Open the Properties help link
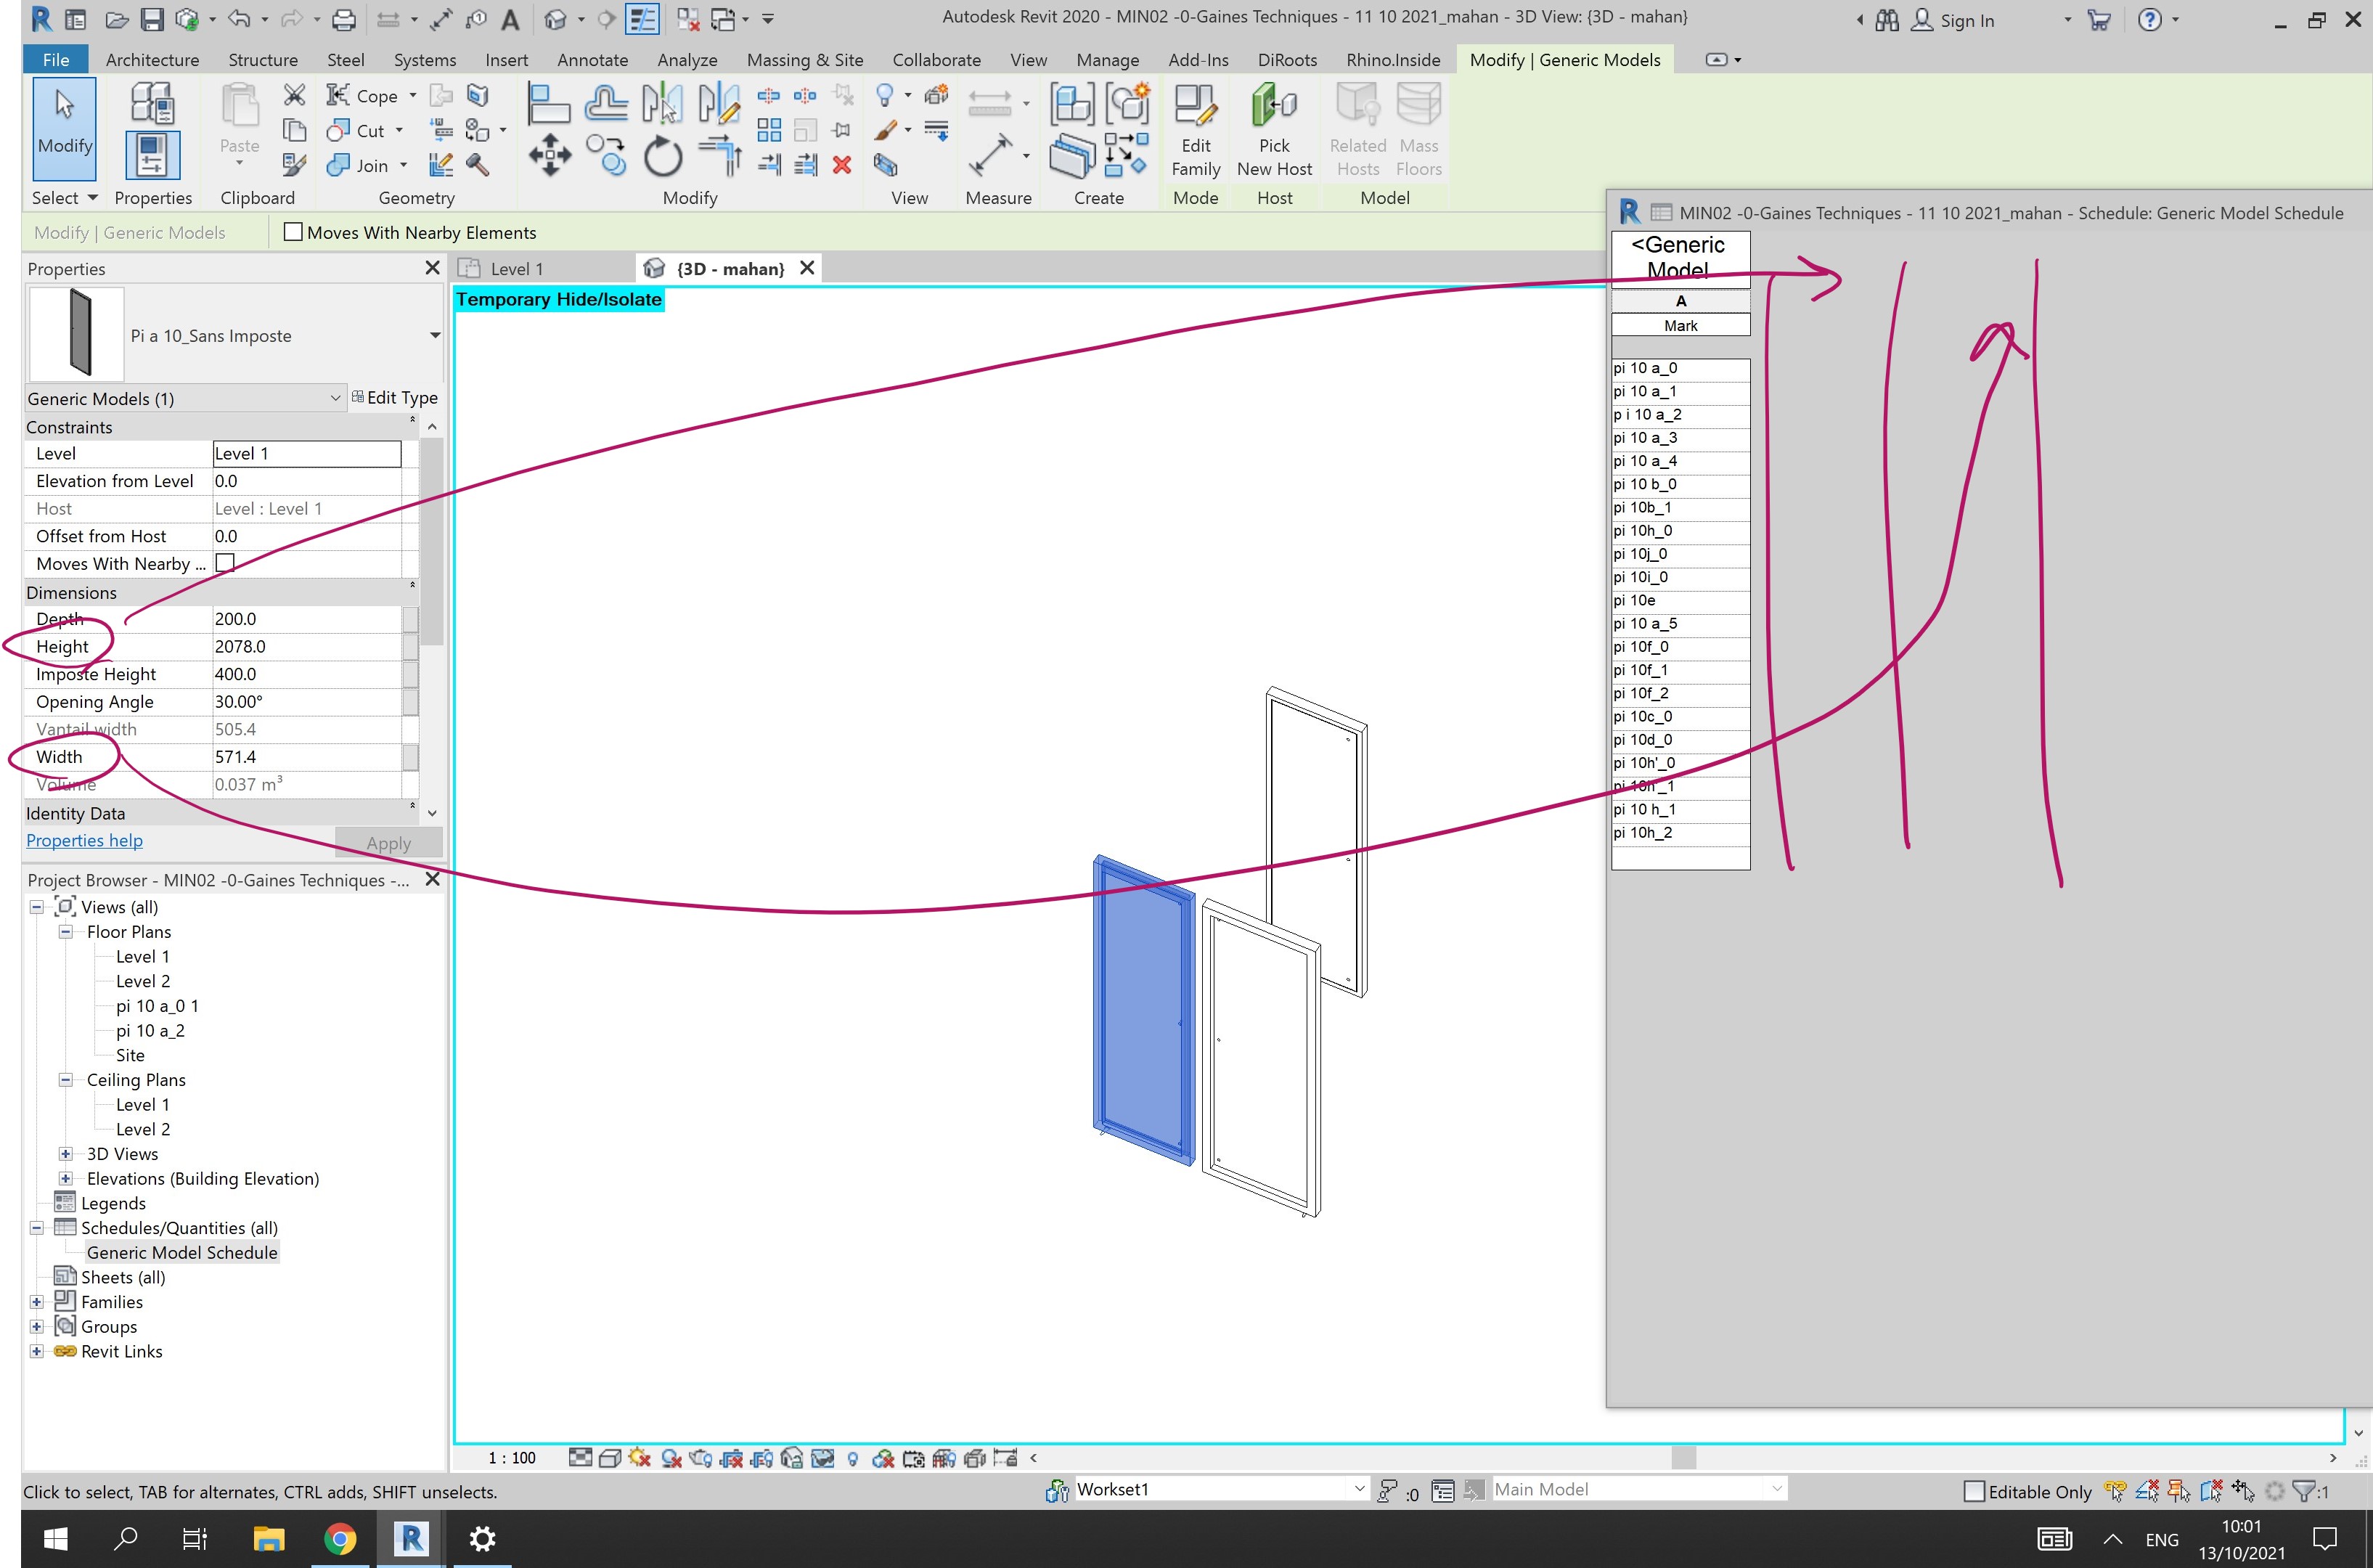The width and height of the screenshot is (2373, 1568). (84, 840)
